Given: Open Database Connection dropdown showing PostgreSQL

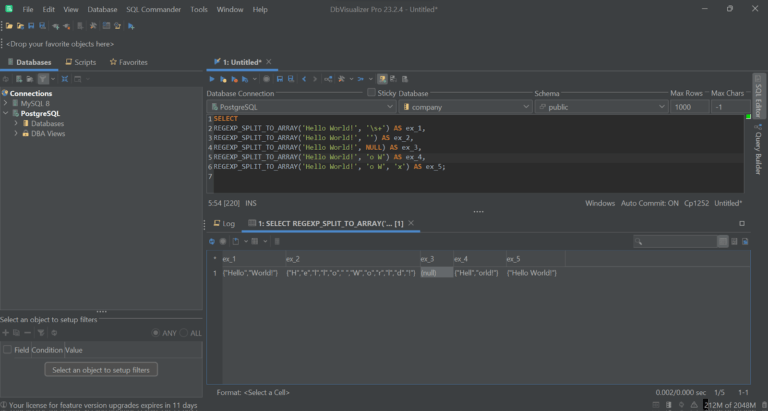Looking at the screenshot, I should pyautogui.click(x=301, y=107).
